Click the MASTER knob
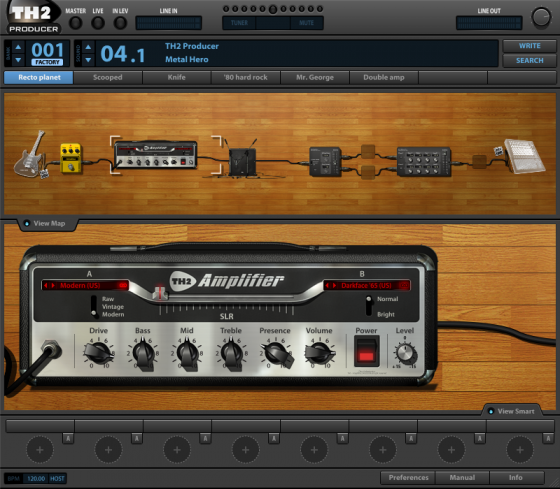The image size is (560, 489). point(75,23)
